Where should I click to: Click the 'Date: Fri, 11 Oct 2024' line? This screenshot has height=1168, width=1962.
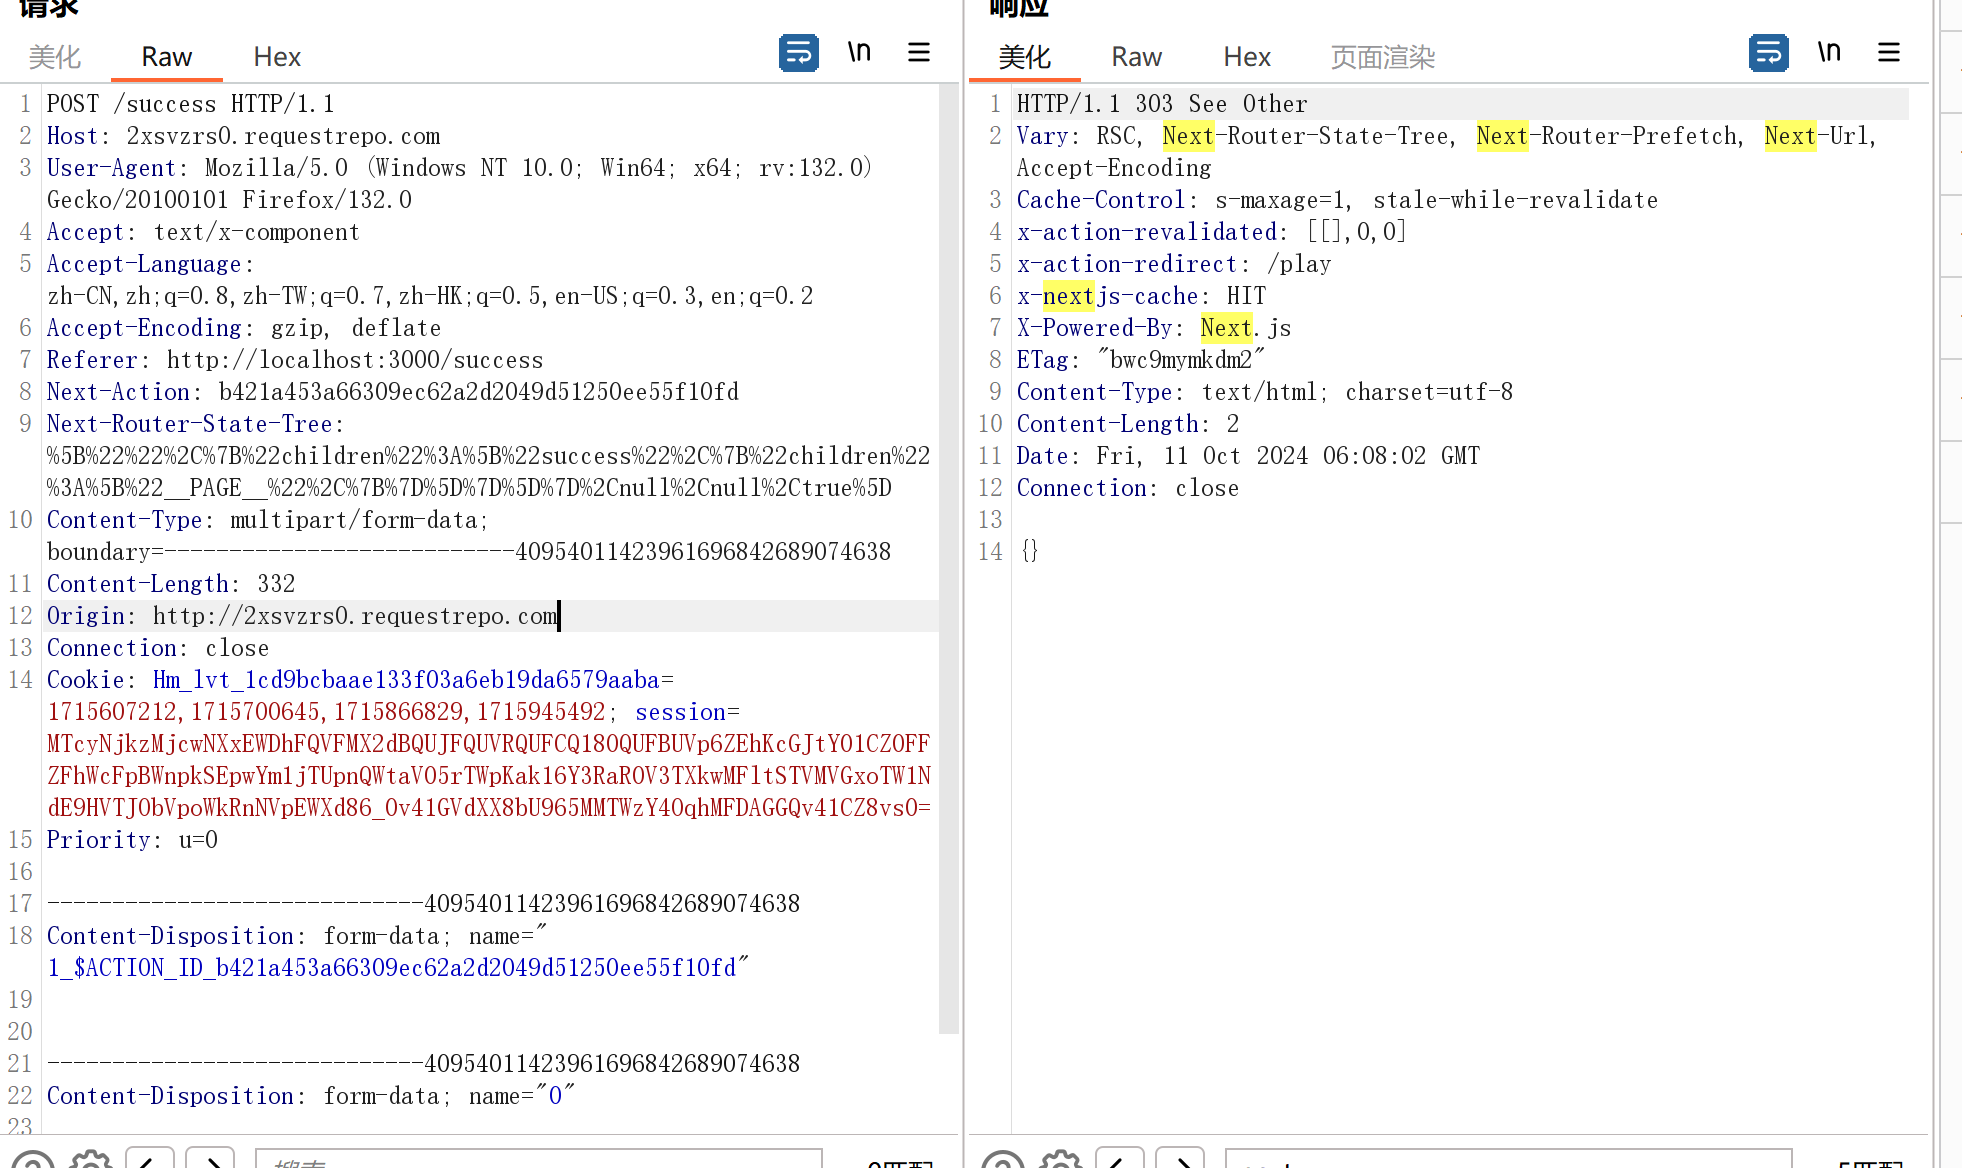[x=1248, y=456]
